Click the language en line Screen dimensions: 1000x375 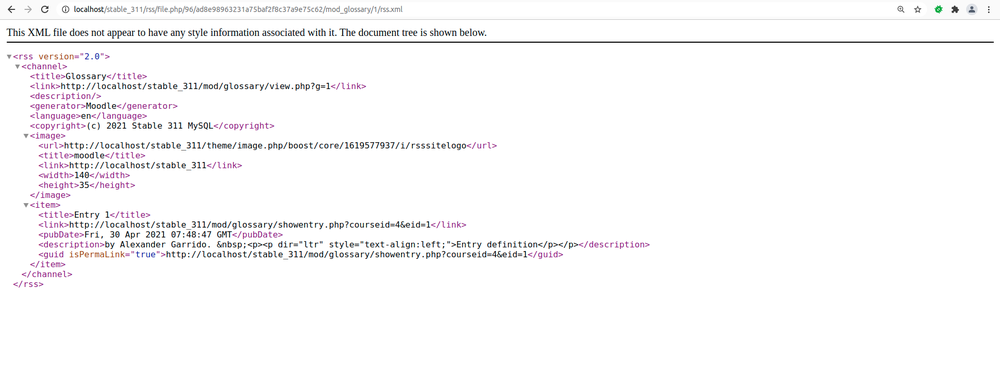(x=88, y=116)
